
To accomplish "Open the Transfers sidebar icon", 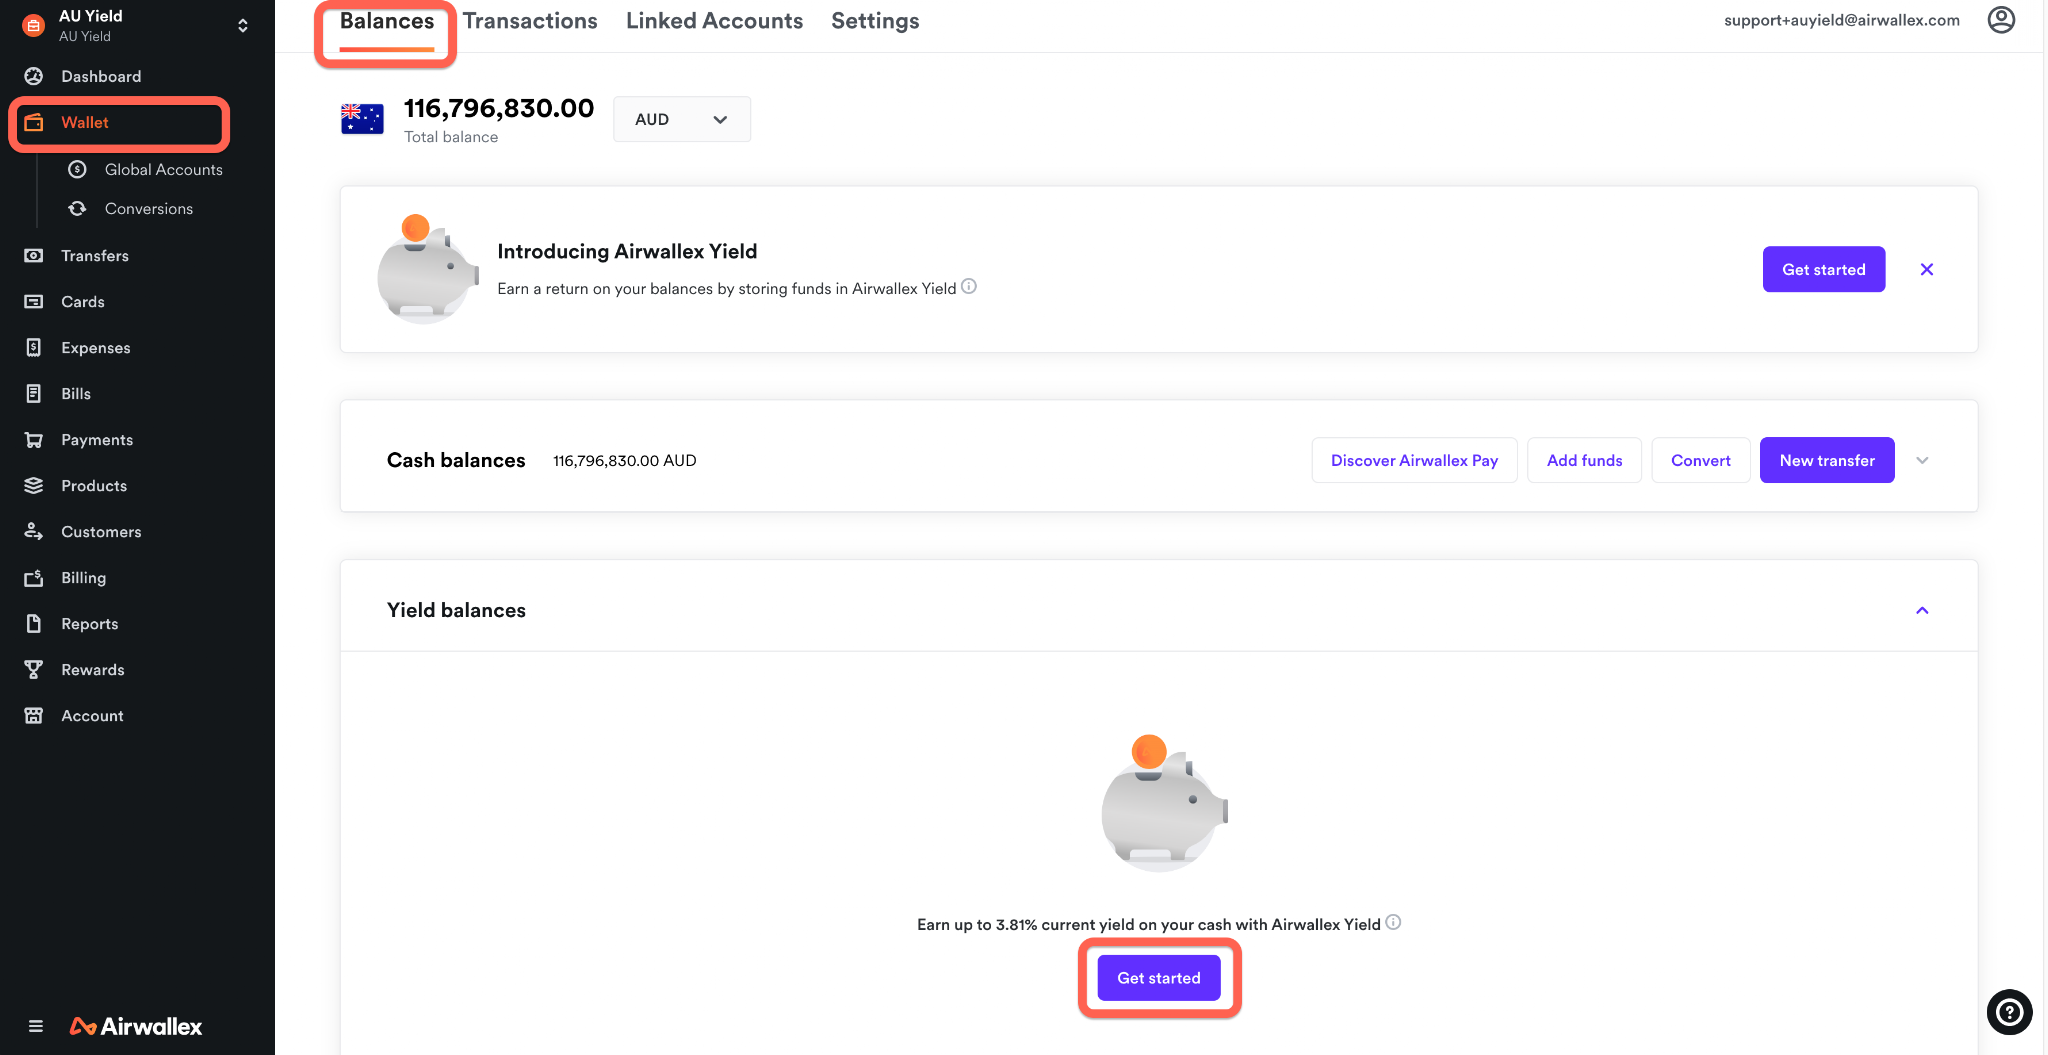I will (34, 255).
